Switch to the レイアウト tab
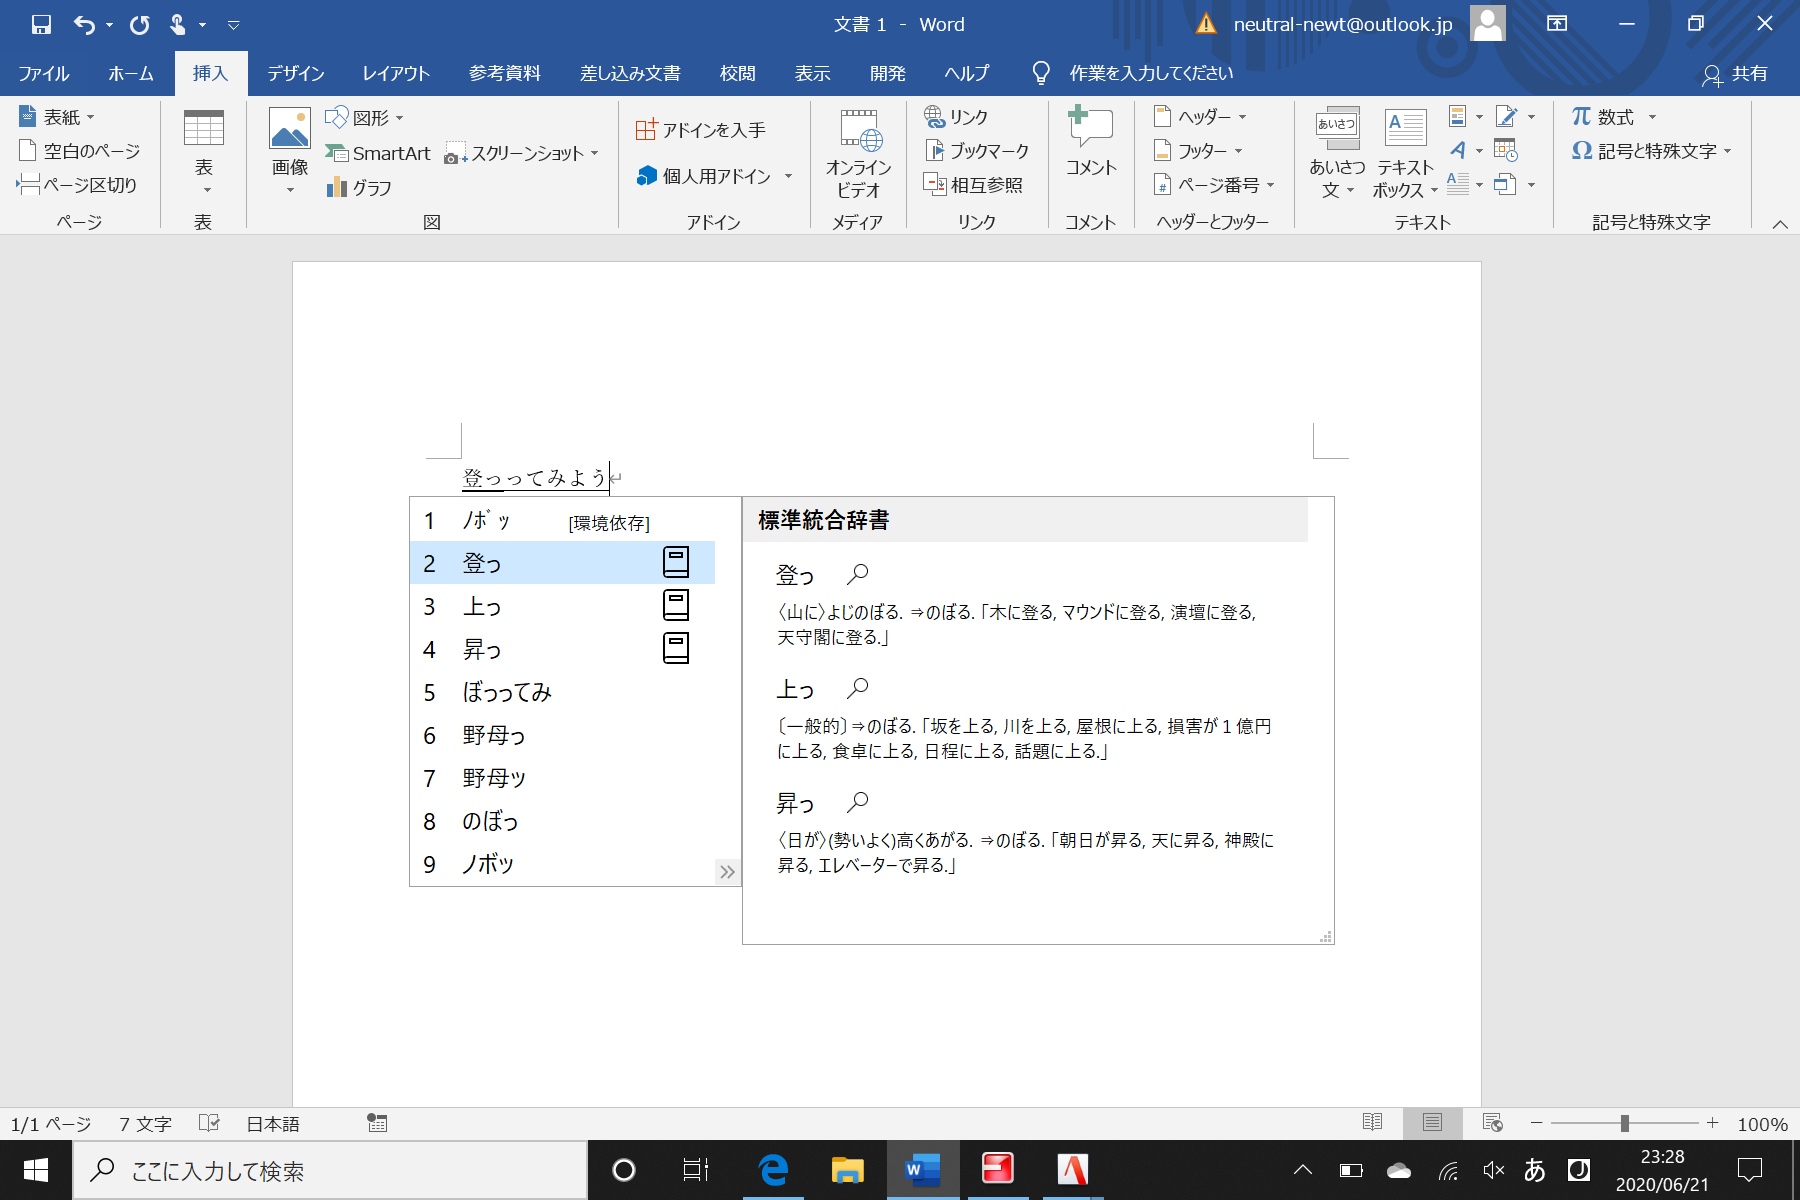 click(396, 73)
